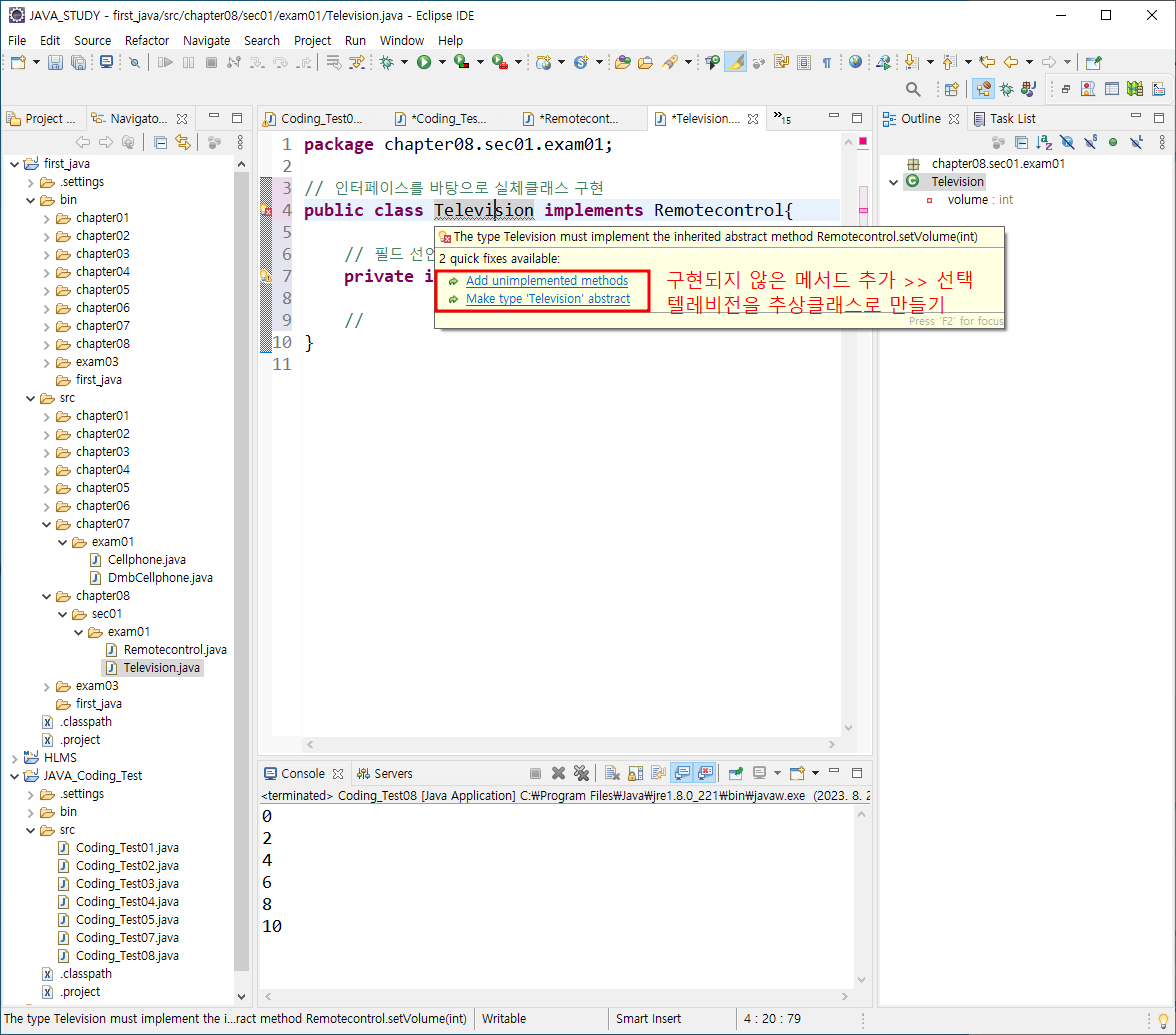This screenshot has height=1035, width=1176.
Task: Click the magnifier Quick Access search icon
Action: [913, 89]
